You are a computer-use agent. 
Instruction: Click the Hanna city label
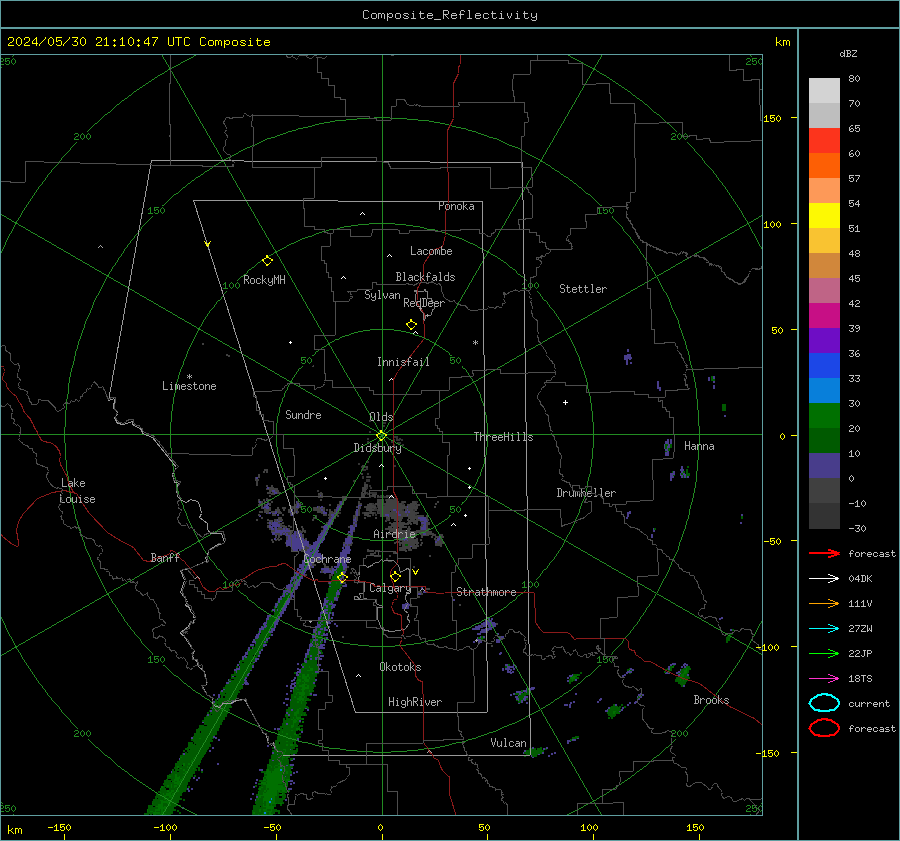699,446
